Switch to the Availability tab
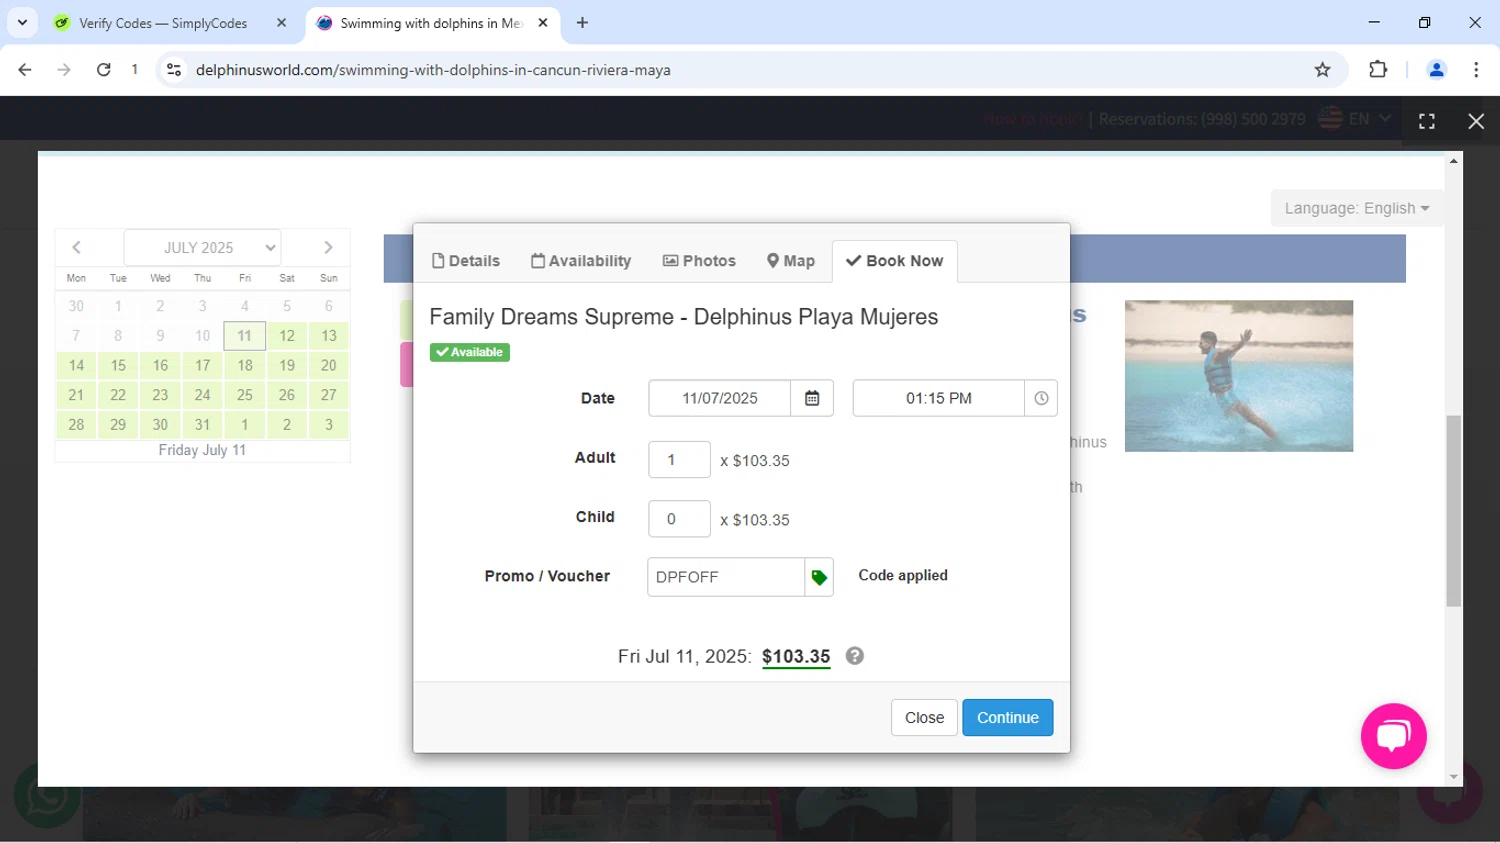This screenshot has width=1500, height=843. click(581, 261)
